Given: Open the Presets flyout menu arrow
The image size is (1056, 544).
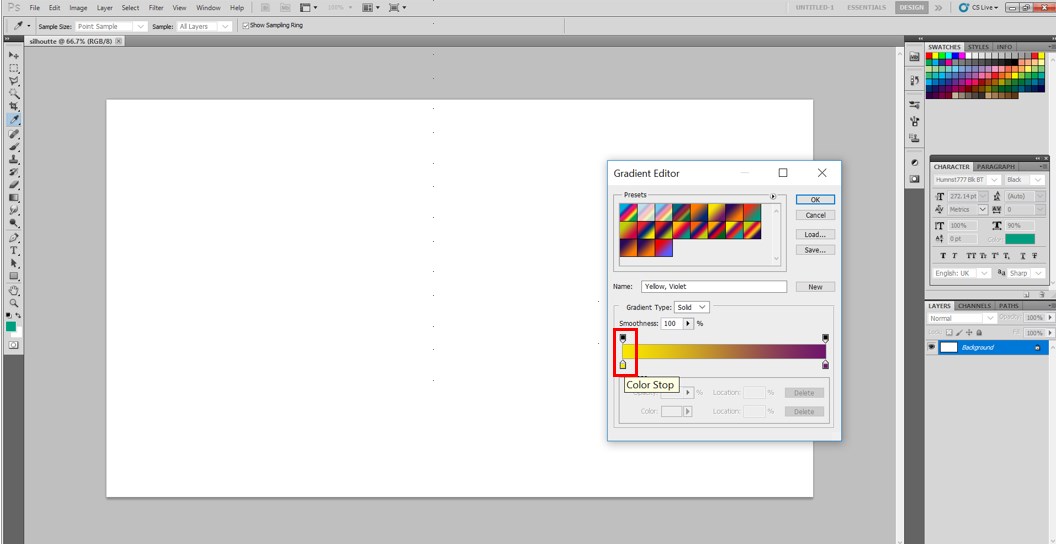Looking at the screenshot, I should 772,197.
